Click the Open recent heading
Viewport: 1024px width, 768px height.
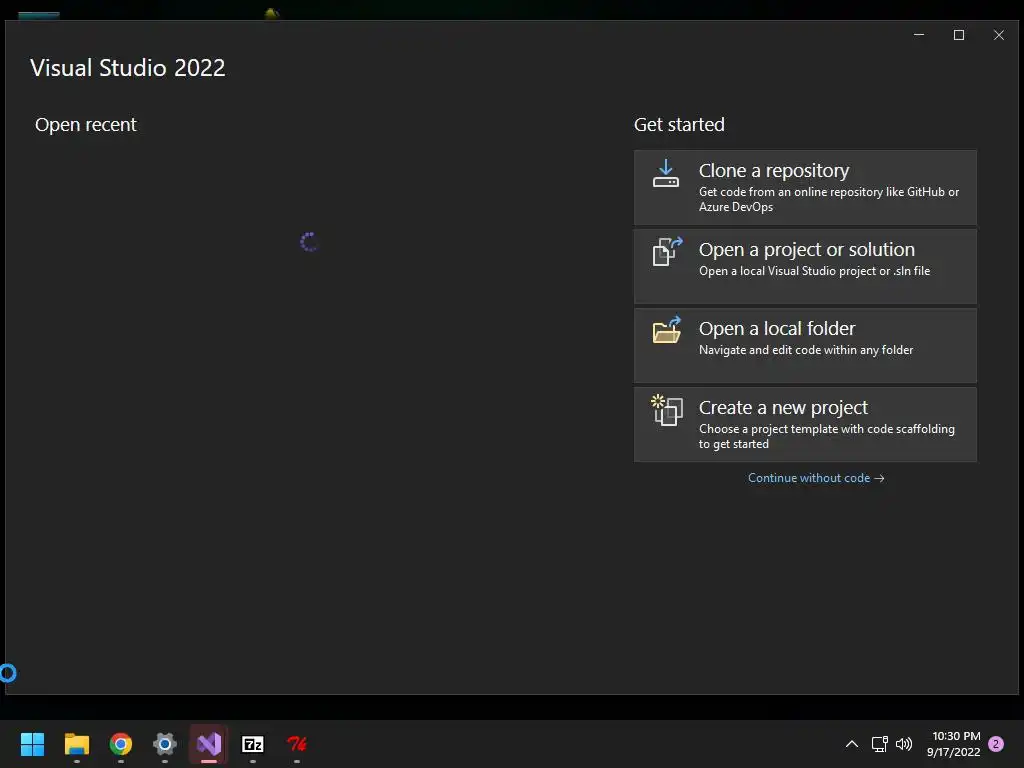[x=86, y=124]
